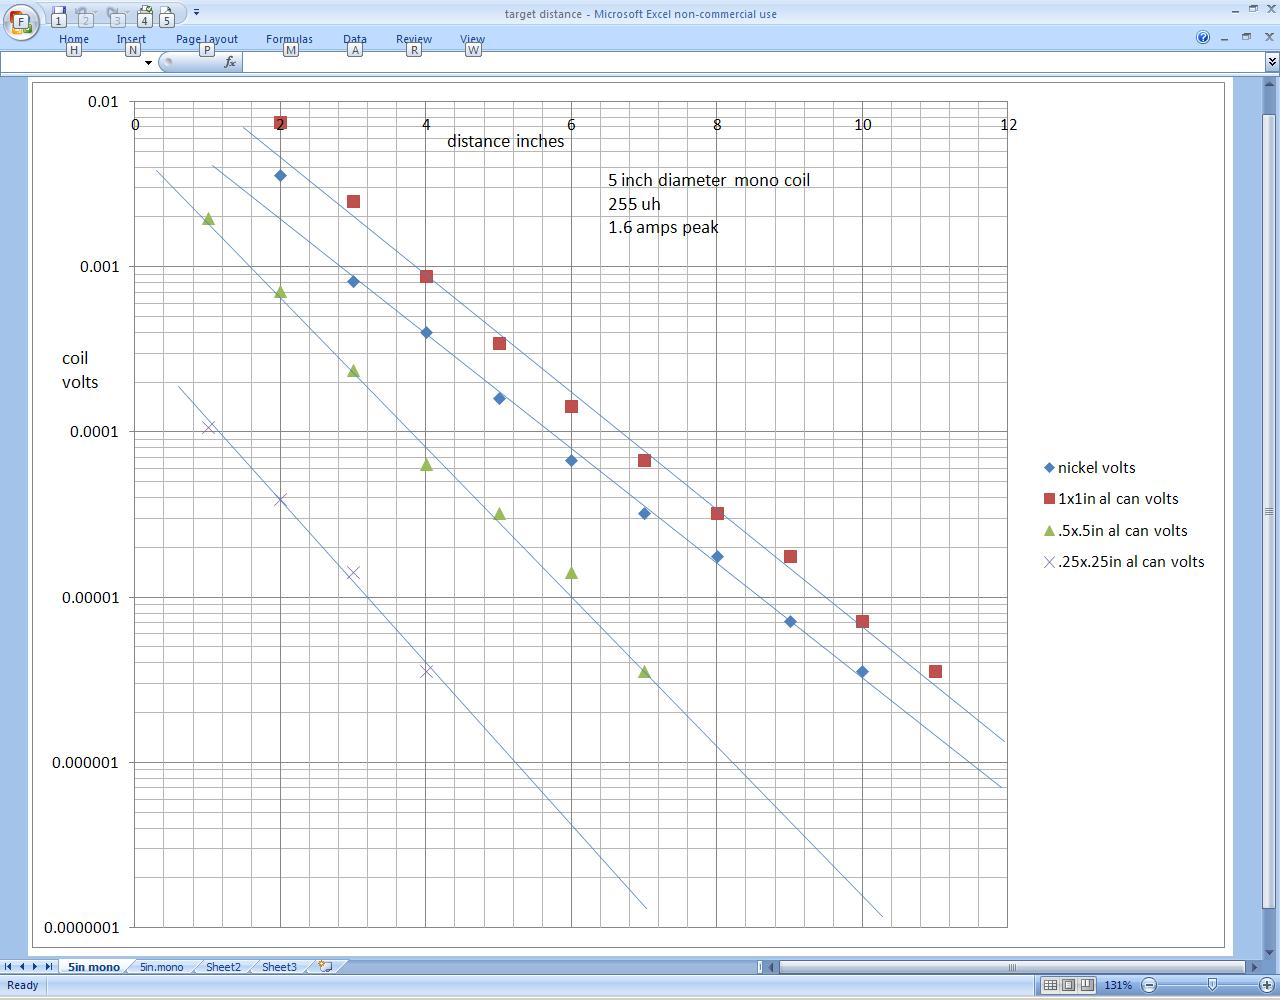The width and height of the screenshot is (1283, 1000).
Task: Zoom out with the minus button
Action: 1149,985
